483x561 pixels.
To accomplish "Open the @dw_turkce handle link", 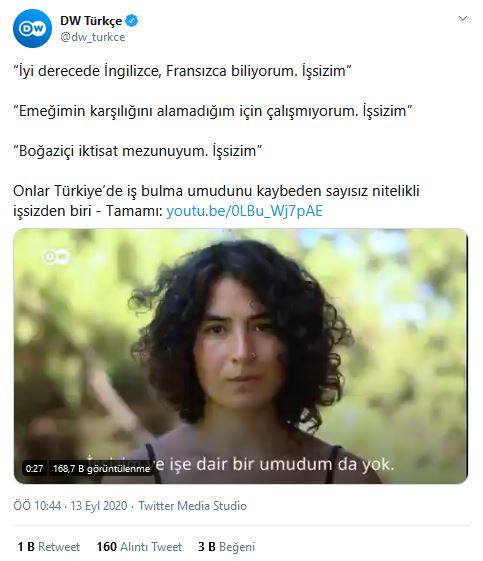I will tap(93, 37).
